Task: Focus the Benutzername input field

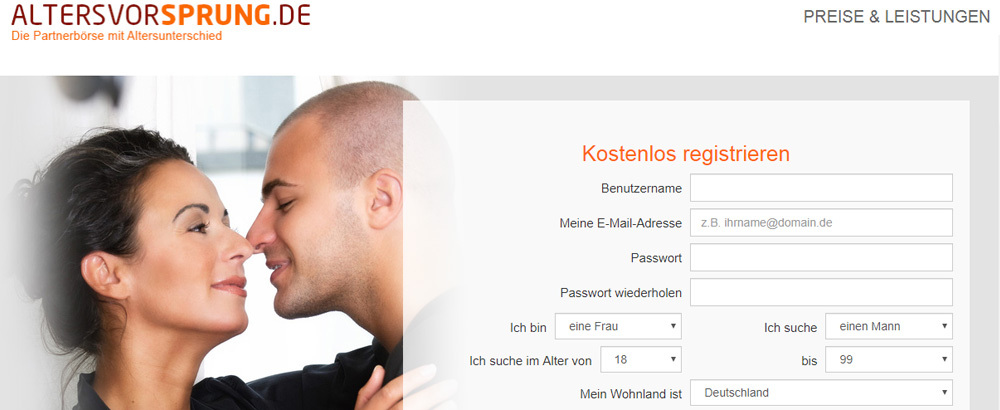Action: [821, 188]
